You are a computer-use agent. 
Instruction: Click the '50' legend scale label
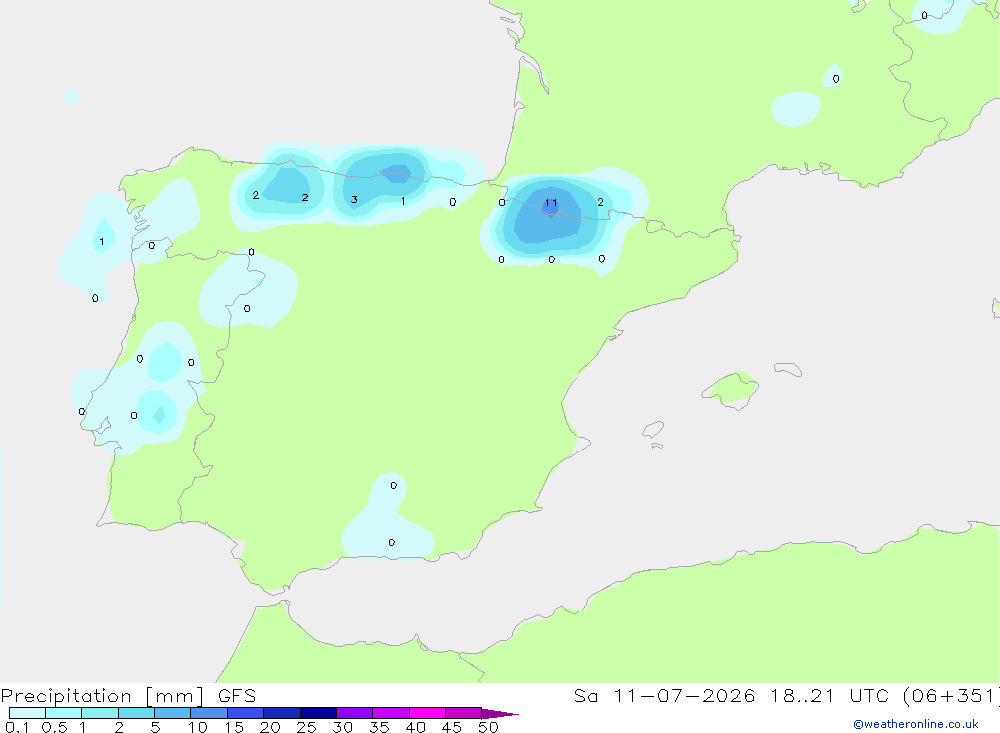pos(489,727)
